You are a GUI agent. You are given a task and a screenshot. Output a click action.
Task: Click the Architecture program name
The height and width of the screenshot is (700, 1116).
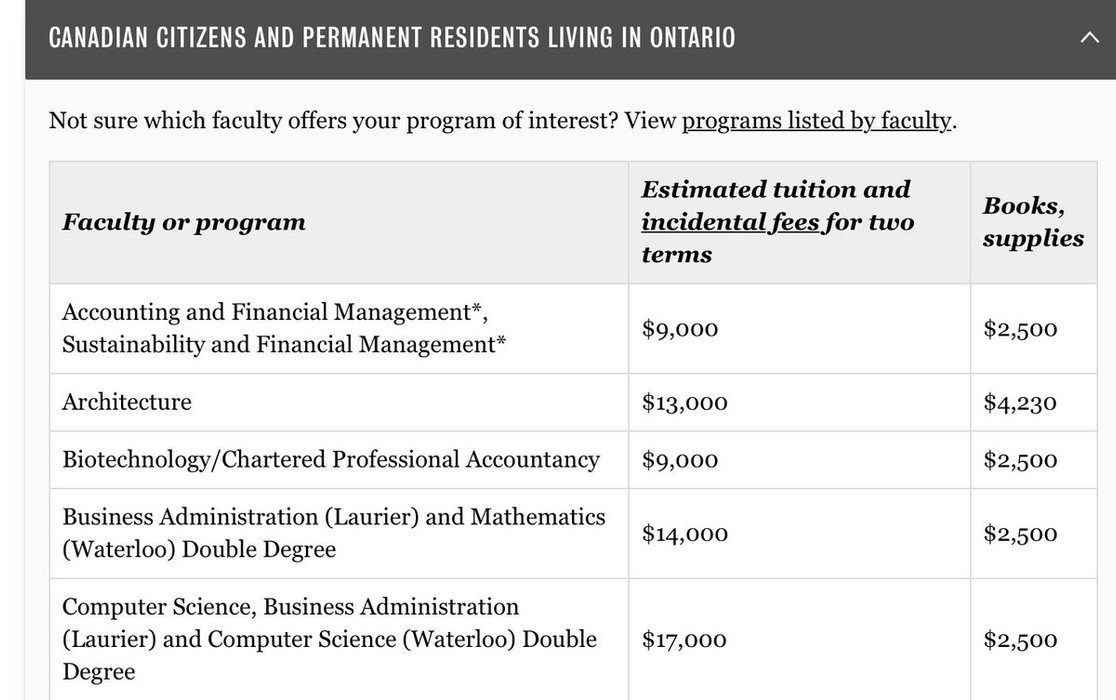127,402
